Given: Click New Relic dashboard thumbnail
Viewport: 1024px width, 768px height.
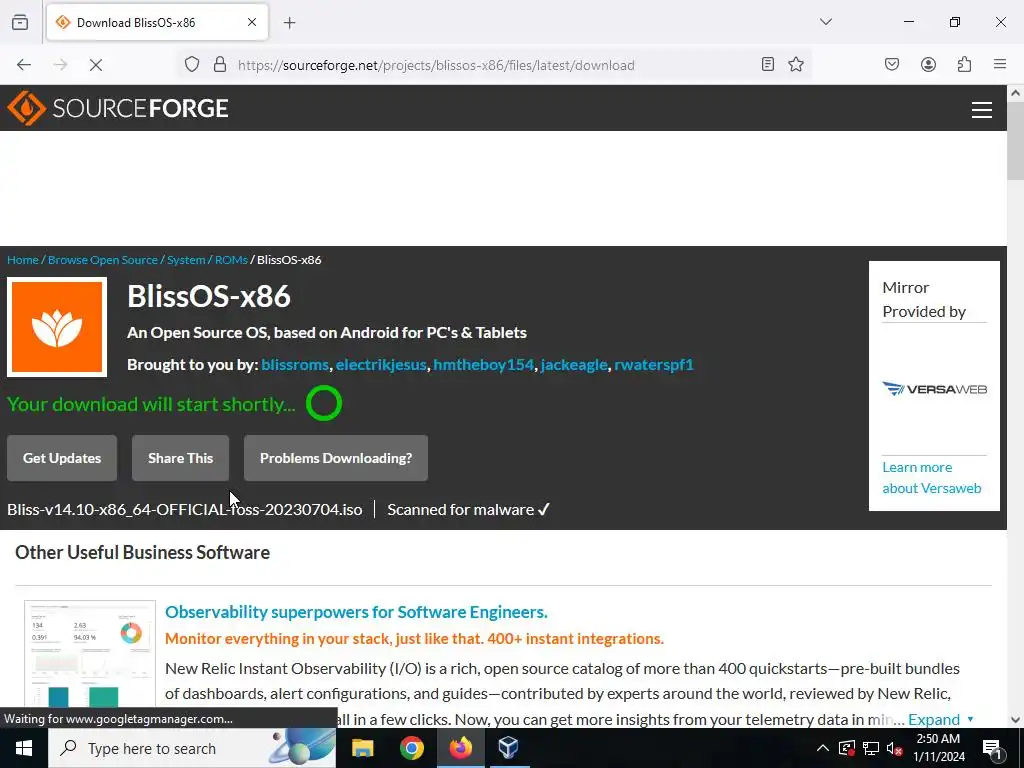Looking at the screenshot, I should tap(90, 654).
